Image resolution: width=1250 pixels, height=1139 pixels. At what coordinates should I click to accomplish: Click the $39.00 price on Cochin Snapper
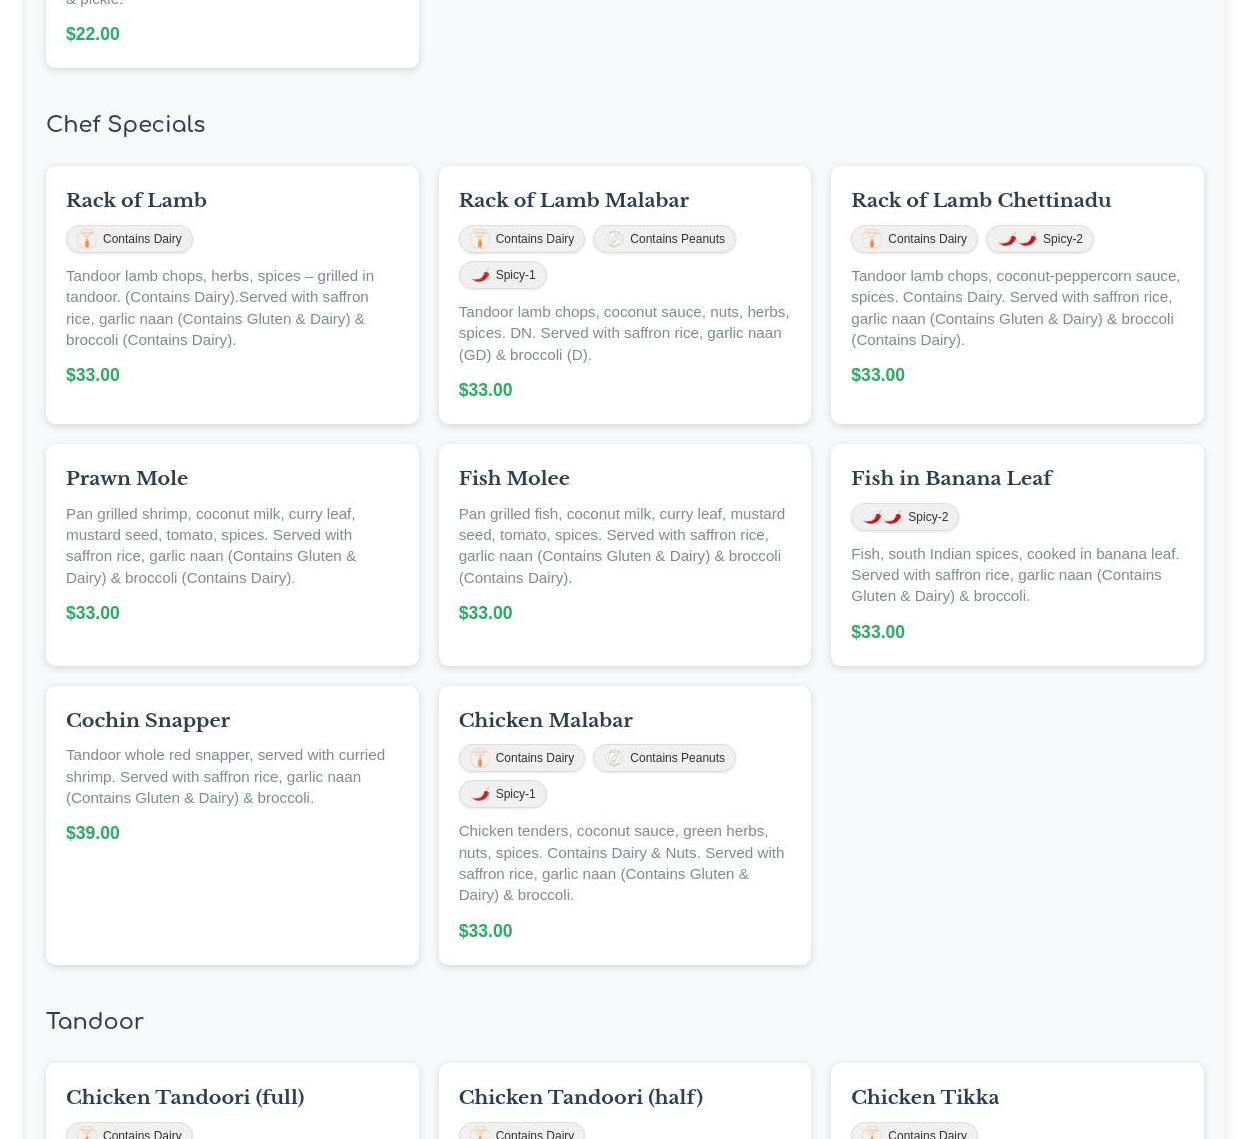tap(92, 833)
